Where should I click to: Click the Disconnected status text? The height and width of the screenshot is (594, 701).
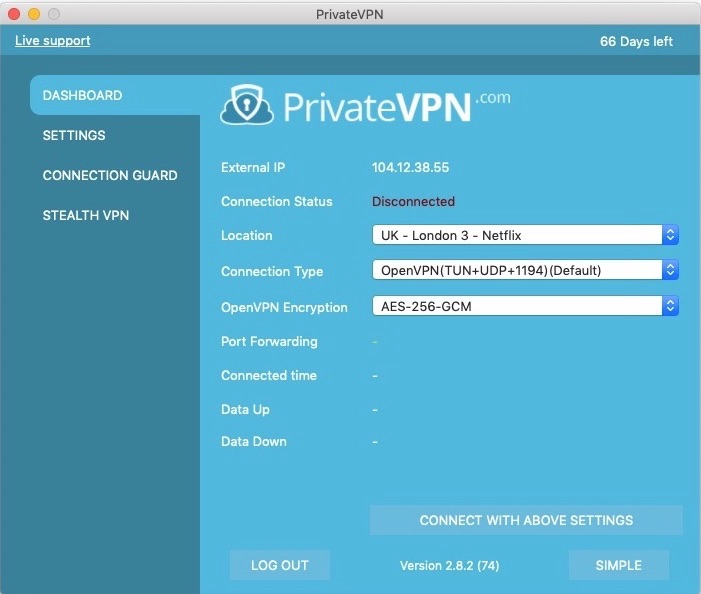(414, 202)
